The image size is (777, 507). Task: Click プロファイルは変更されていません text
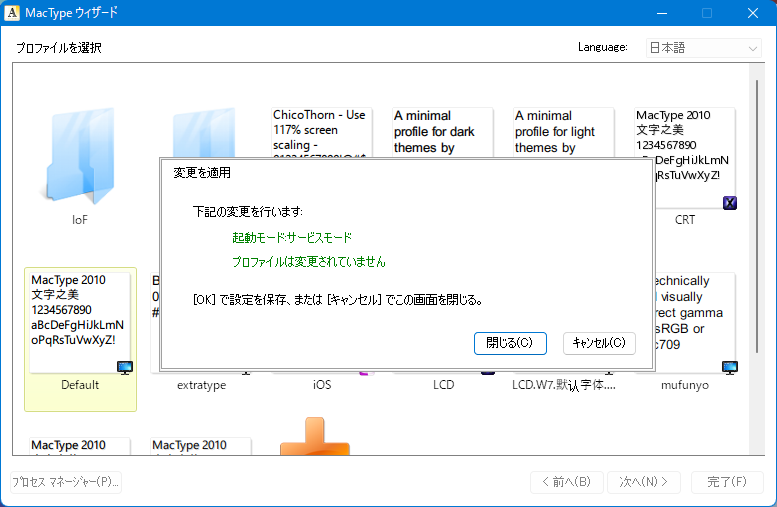click(309, 262)
